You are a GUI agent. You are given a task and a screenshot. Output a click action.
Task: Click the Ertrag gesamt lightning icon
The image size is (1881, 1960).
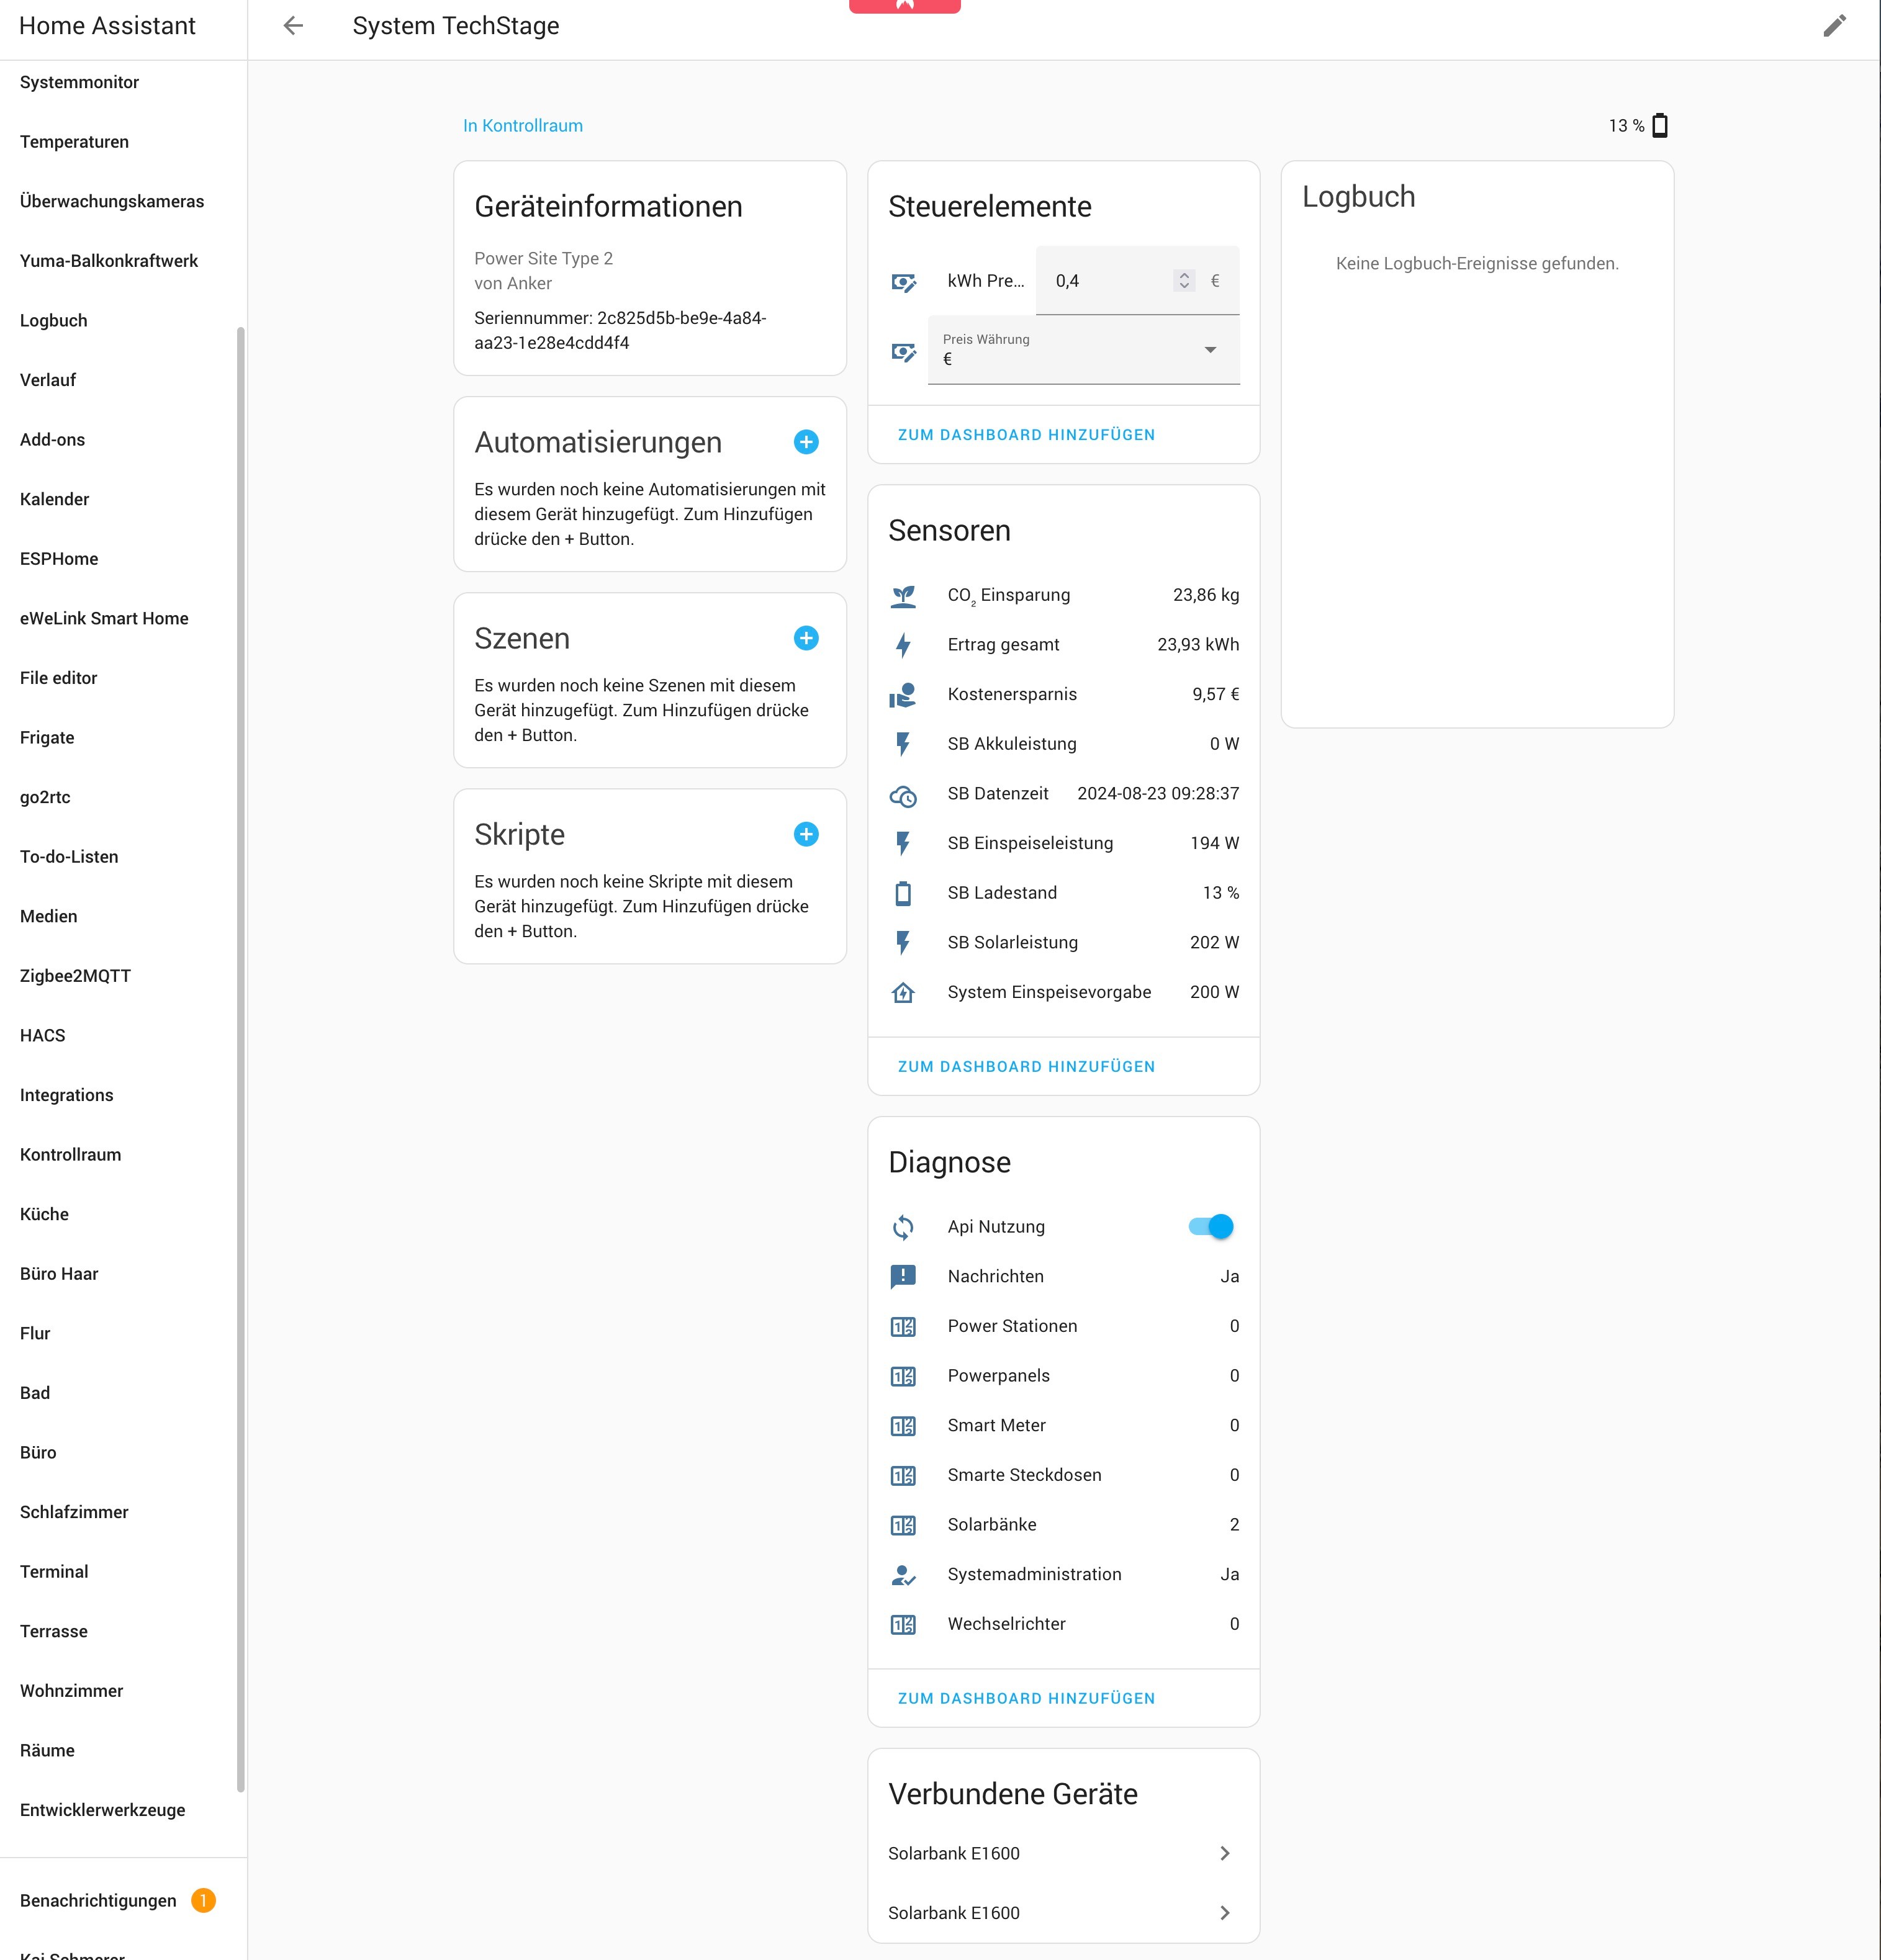coord(903,645)
